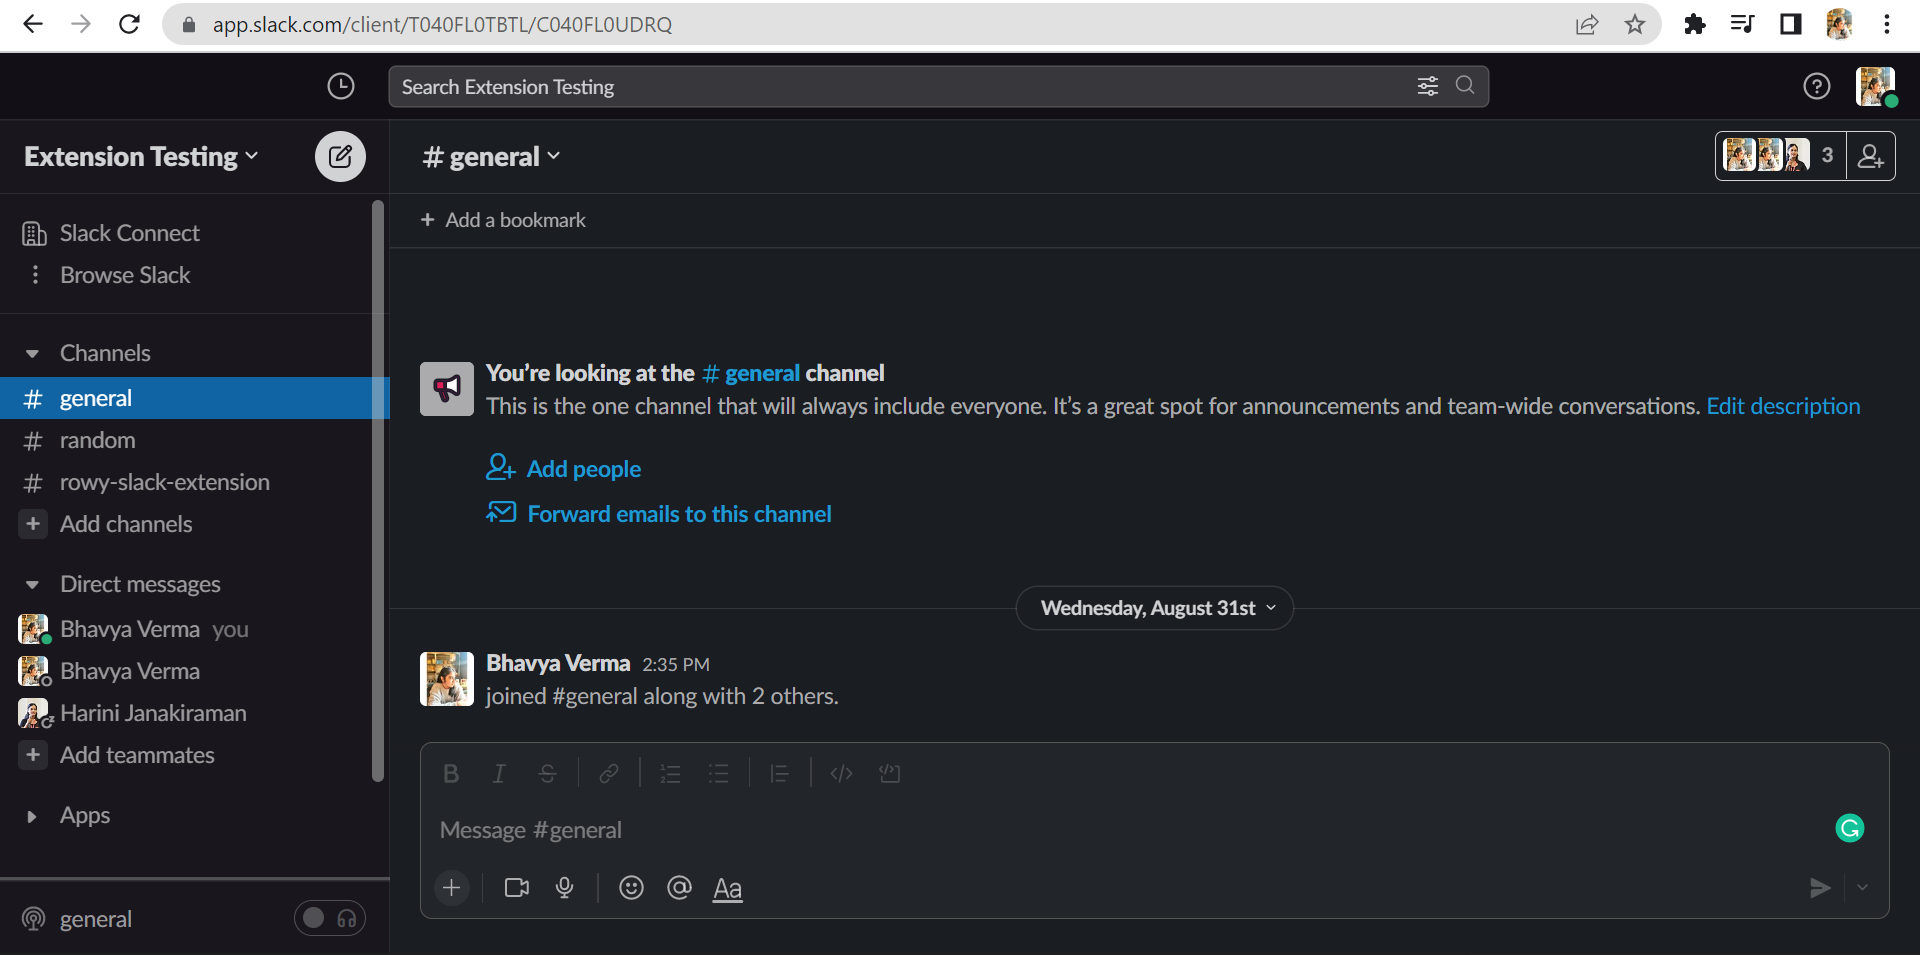The height and width of the screenshot is (955, 1920).
Task: Toggle the huddle headphones switch
Action: coord(330,918)
